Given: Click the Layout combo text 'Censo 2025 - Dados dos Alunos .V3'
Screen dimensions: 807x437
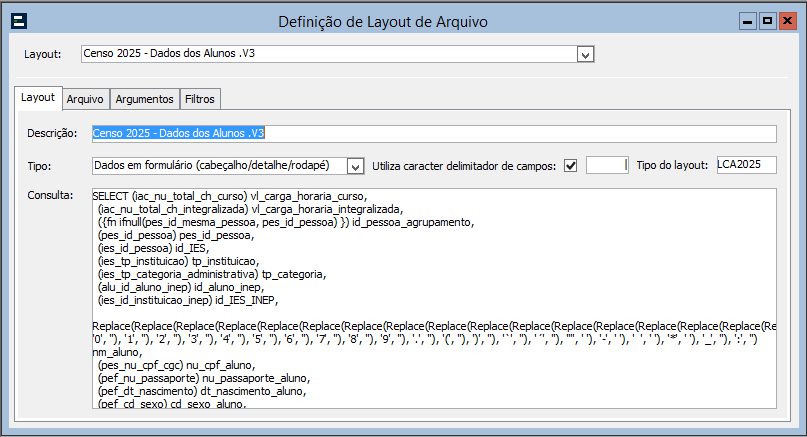Looking at the screenshot, I should pyautogui.click(x=169, y=54).
